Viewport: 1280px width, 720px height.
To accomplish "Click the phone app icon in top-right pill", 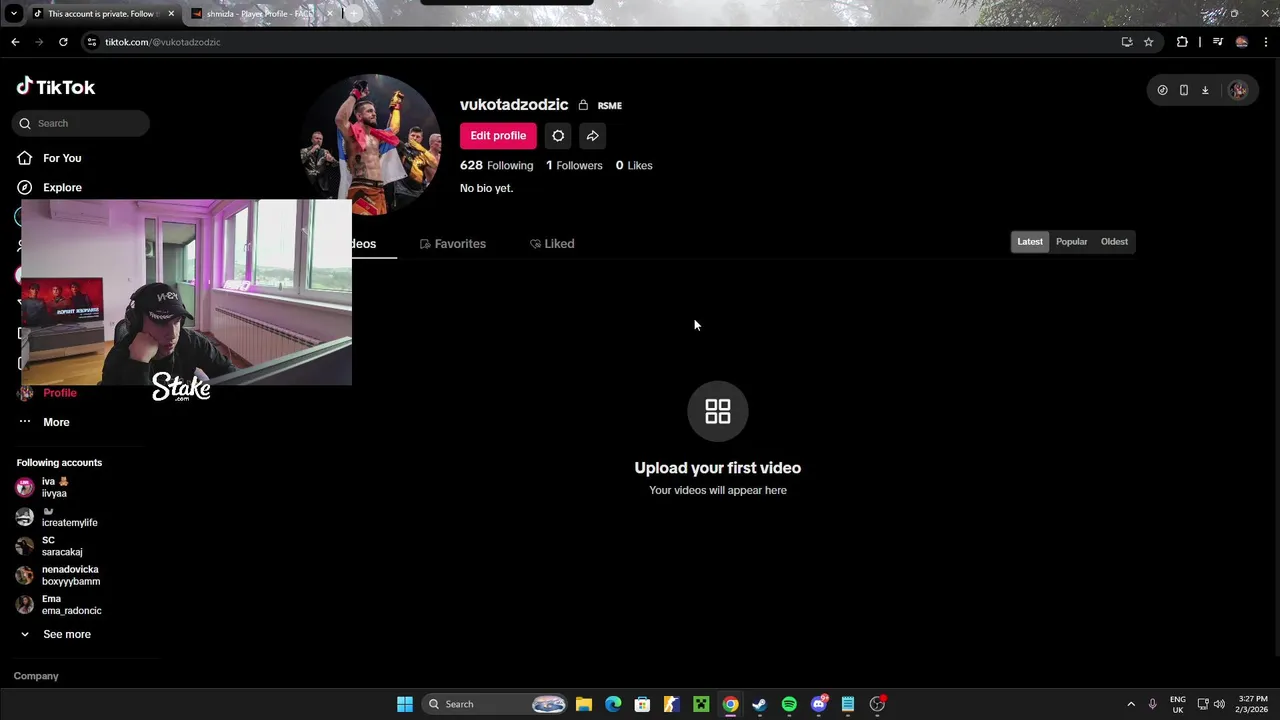I will pyautogui.click(x=1183, y=90).
